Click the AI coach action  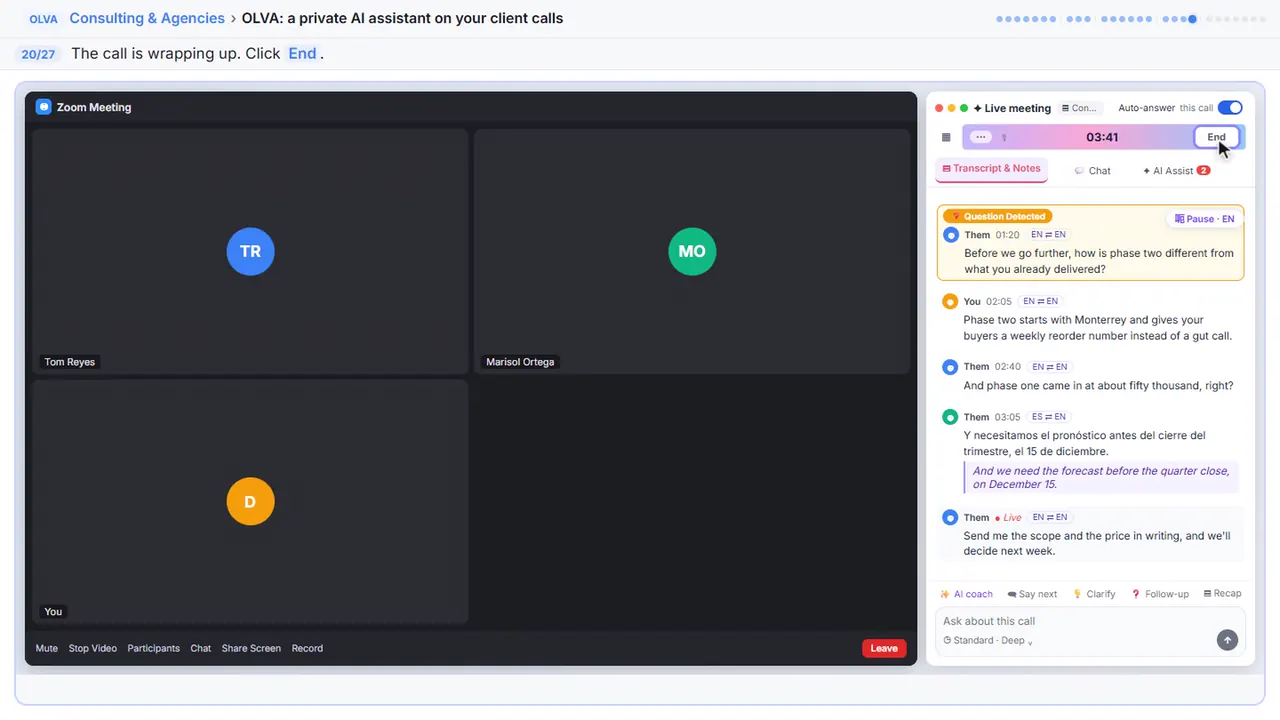966,594
